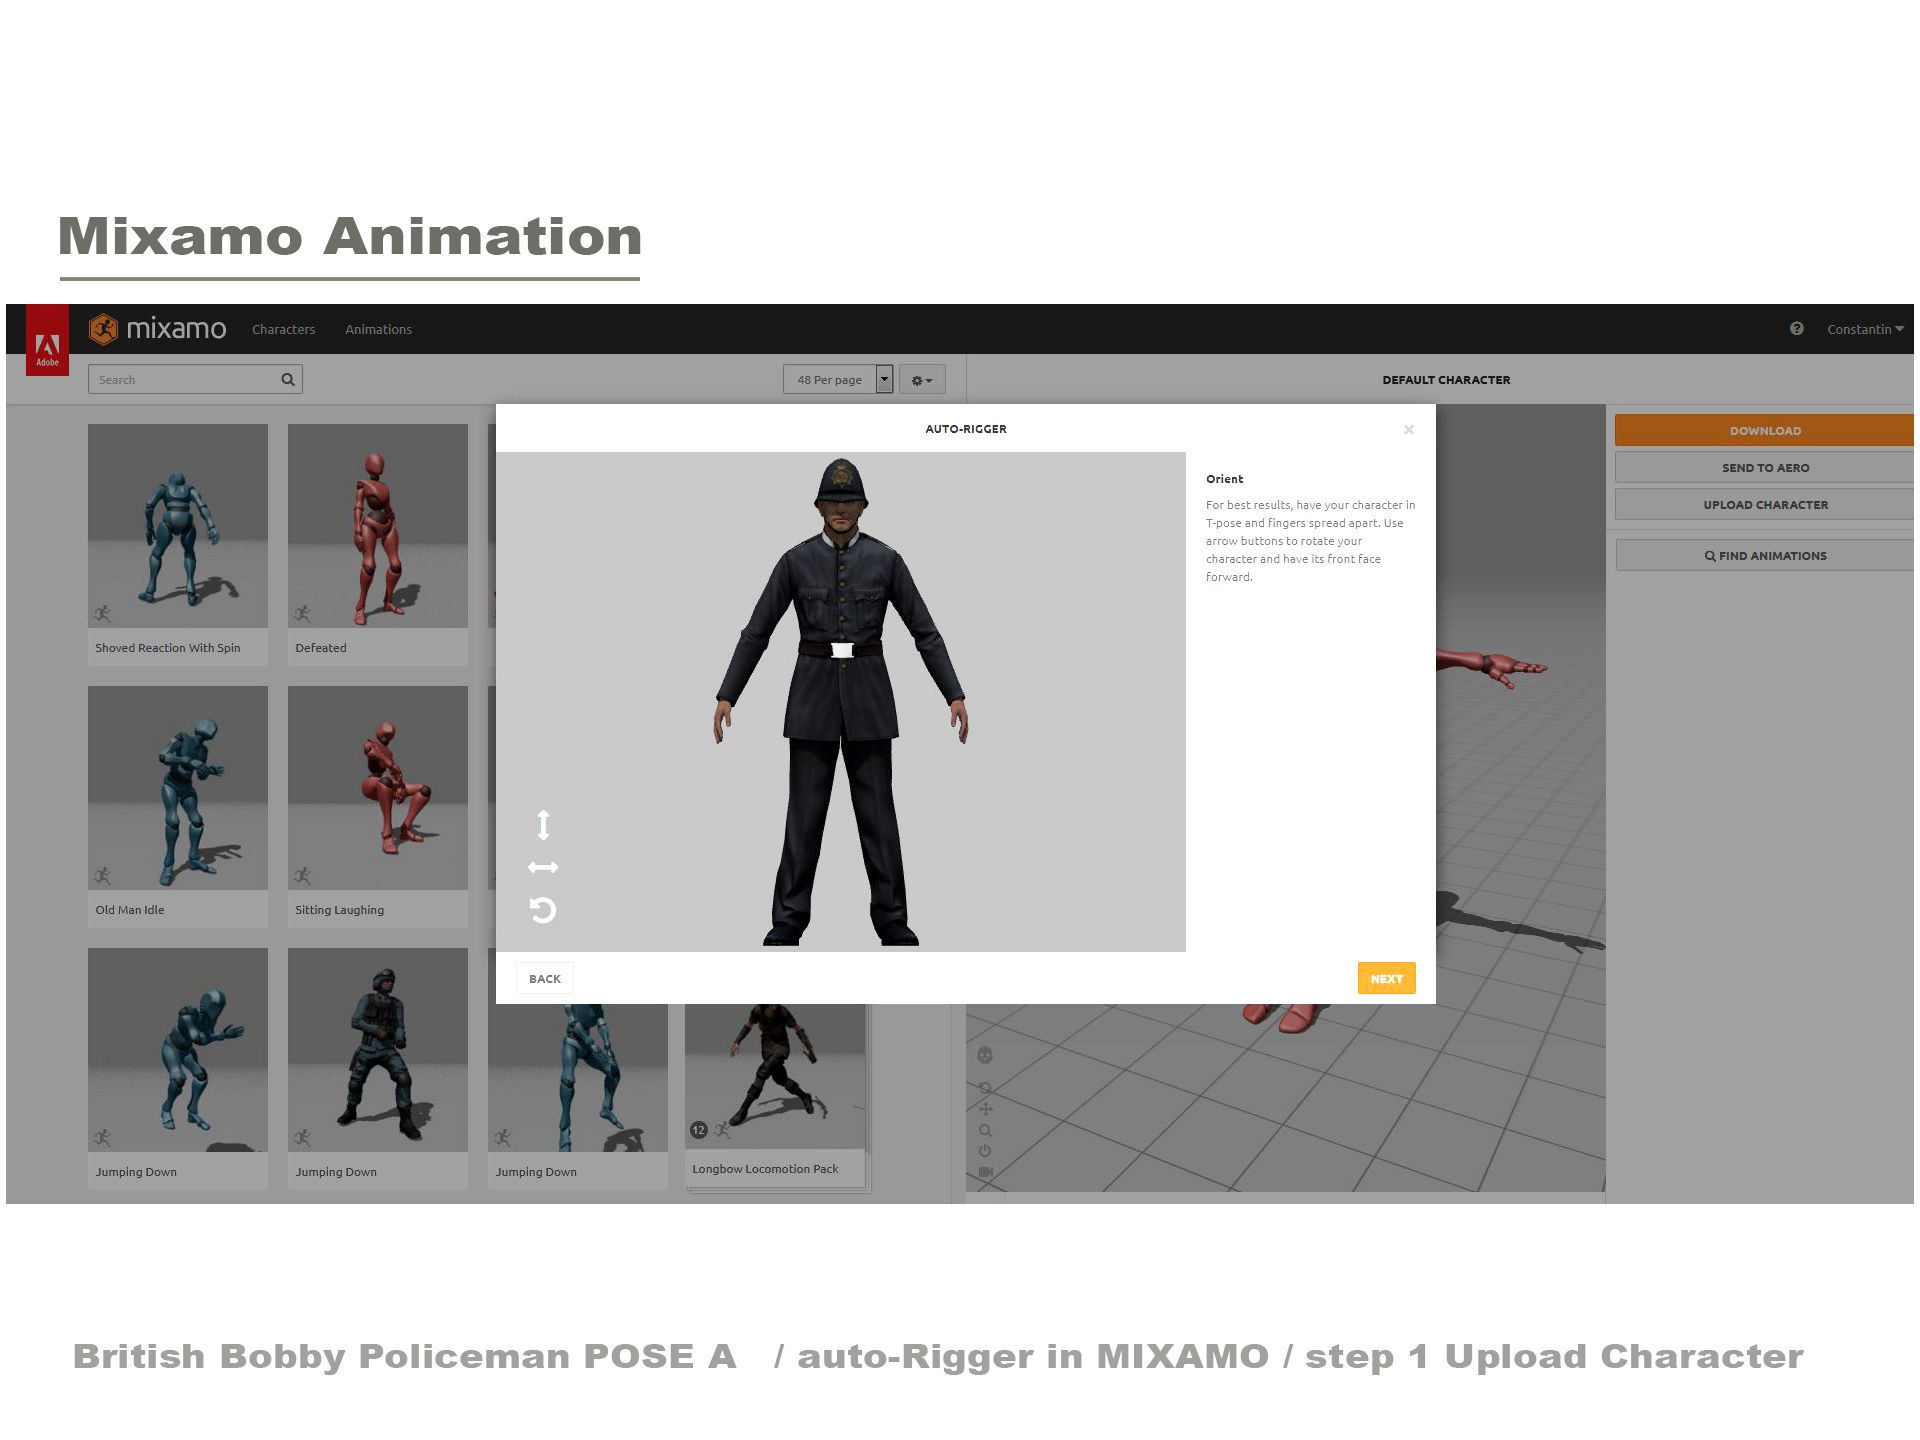The image size is (1920, 1440).
Task: Select Shoved Reaction With Spin thumbnail
Action: coord(178,526)
